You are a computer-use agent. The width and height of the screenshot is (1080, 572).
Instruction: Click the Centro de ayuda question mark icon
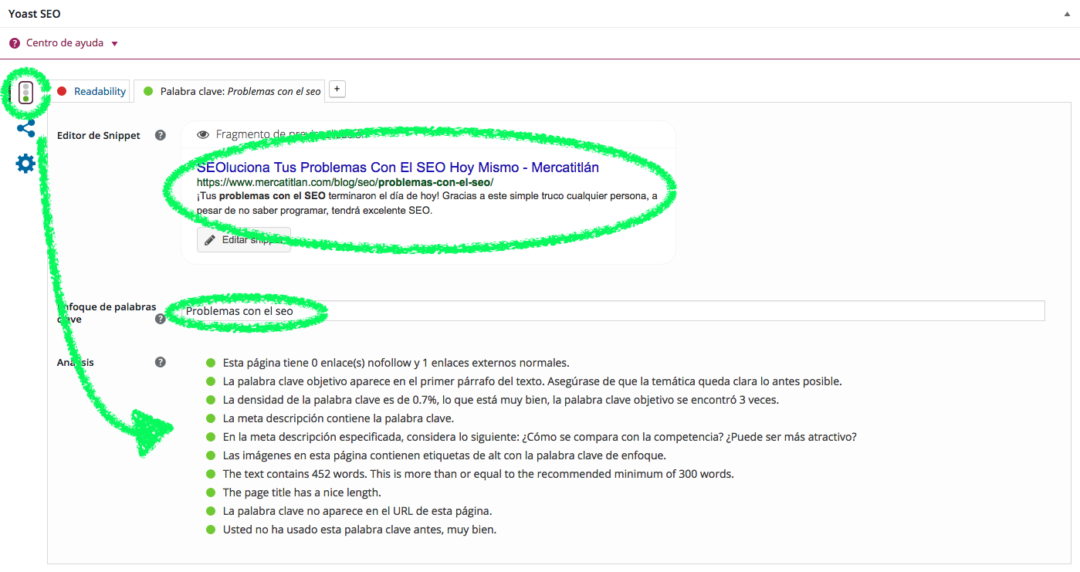point(14,43)
